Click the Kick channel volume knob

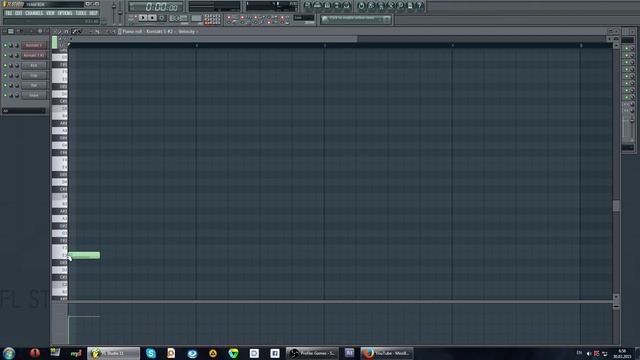[17, 65]
